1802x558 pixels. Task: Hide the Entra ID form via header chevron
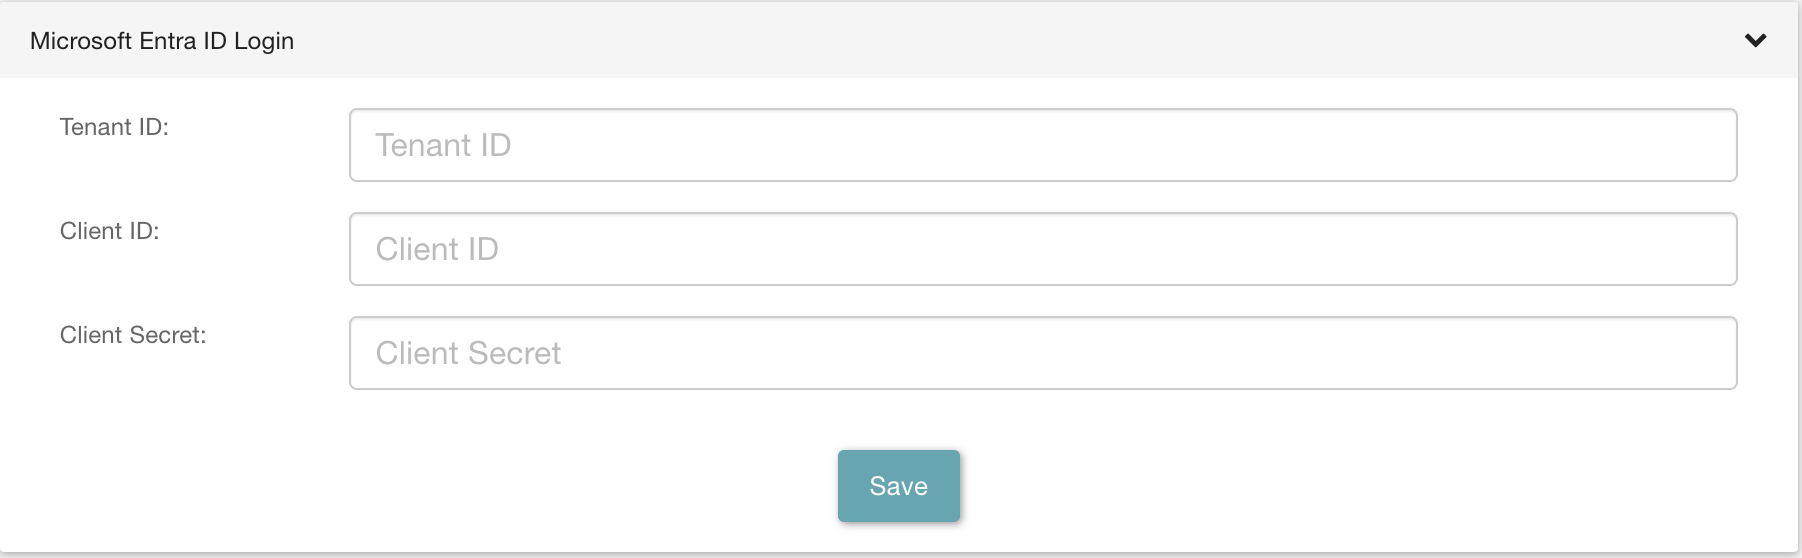tap(1755, 41)
